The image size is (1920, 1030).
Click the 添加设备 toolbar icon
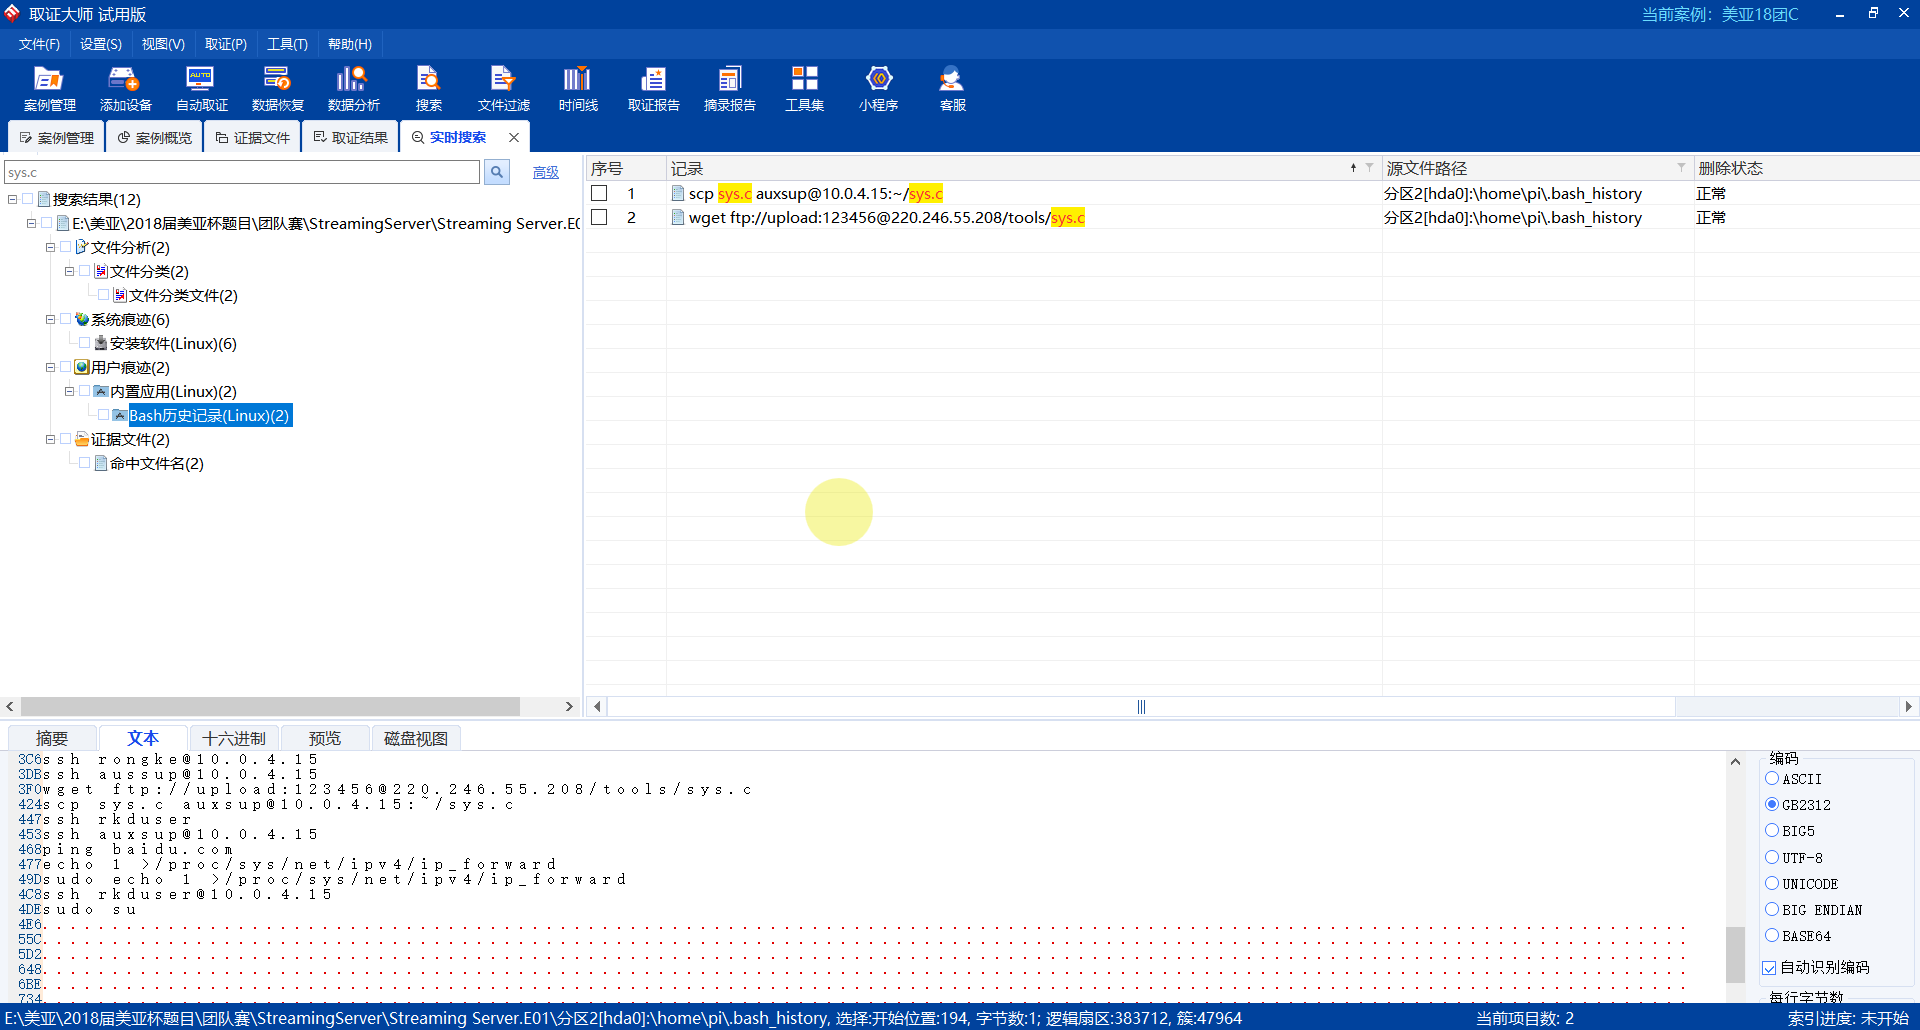125,88
